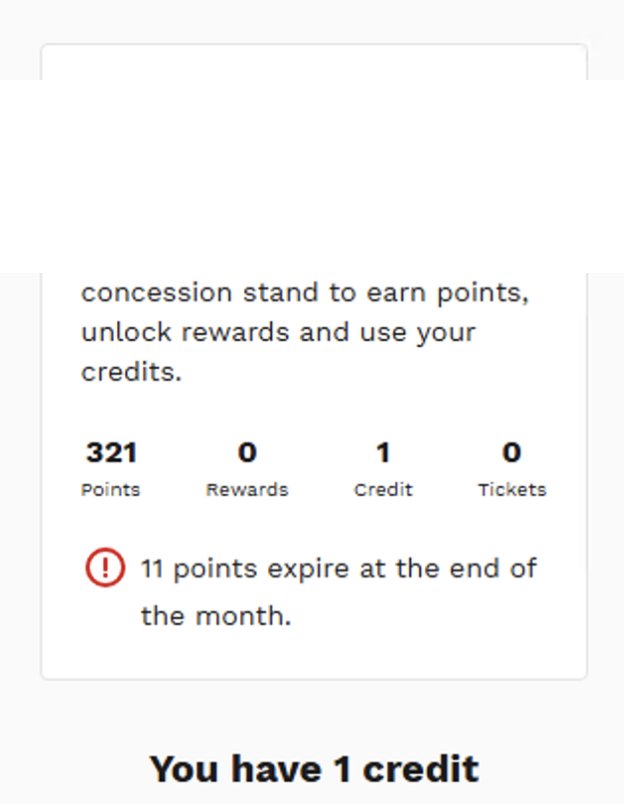Click the word 'credits.' ending the paragraph
This screenshot has width=624, height=804.
[x=131, y=372]
